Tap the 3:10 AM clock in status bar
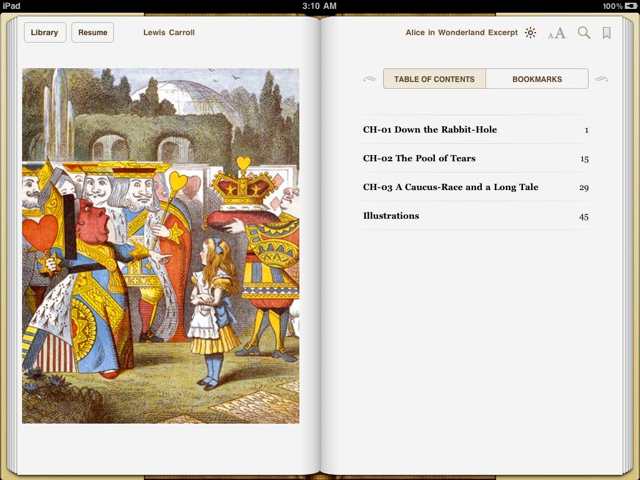 coord(319,6)
